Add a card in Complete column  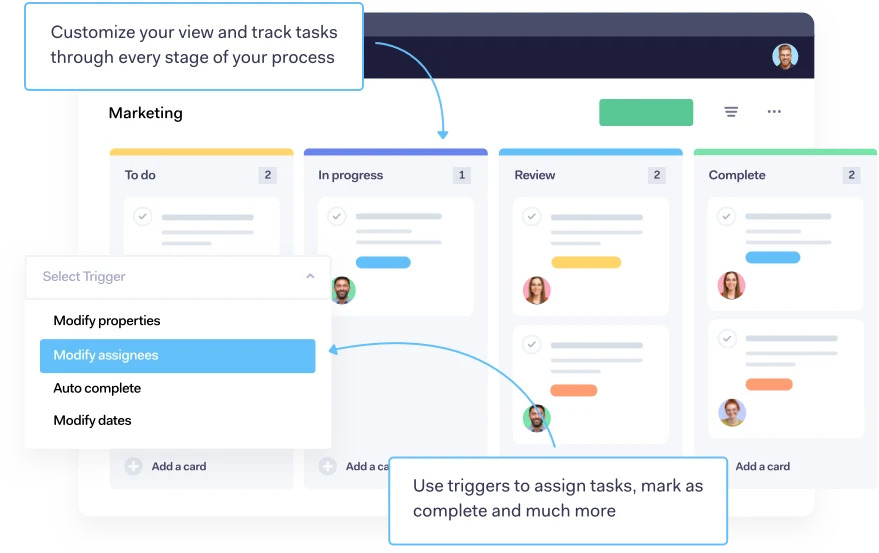(x=762, y=467)
